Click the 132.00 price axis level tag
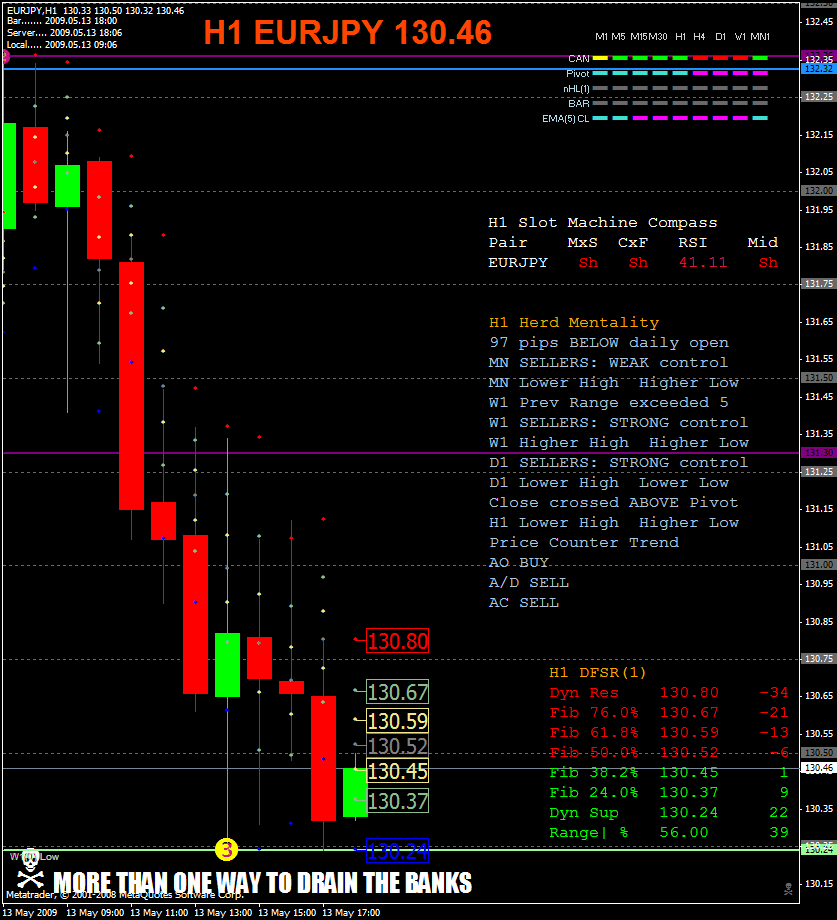 click(818, 191)
